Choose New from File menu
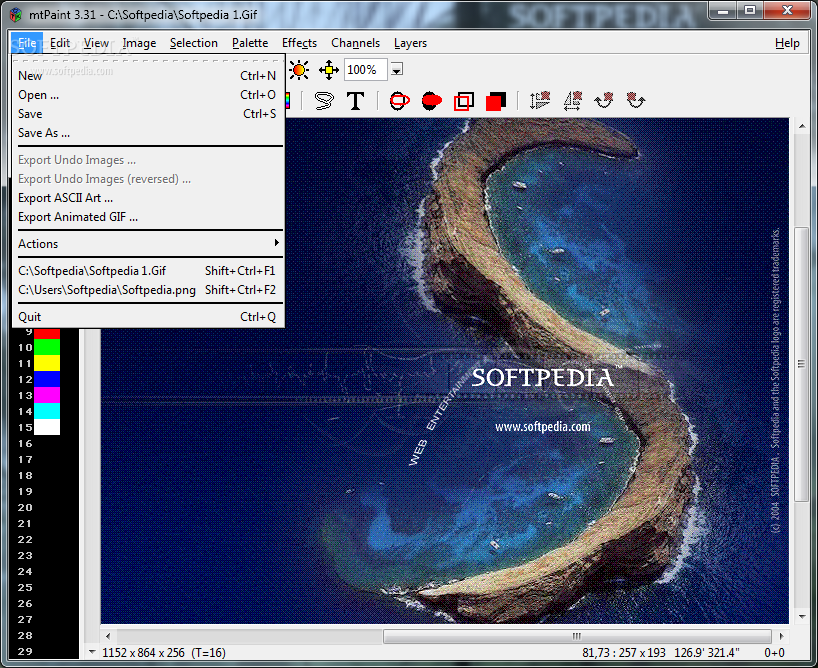 [x=149, y=76]
